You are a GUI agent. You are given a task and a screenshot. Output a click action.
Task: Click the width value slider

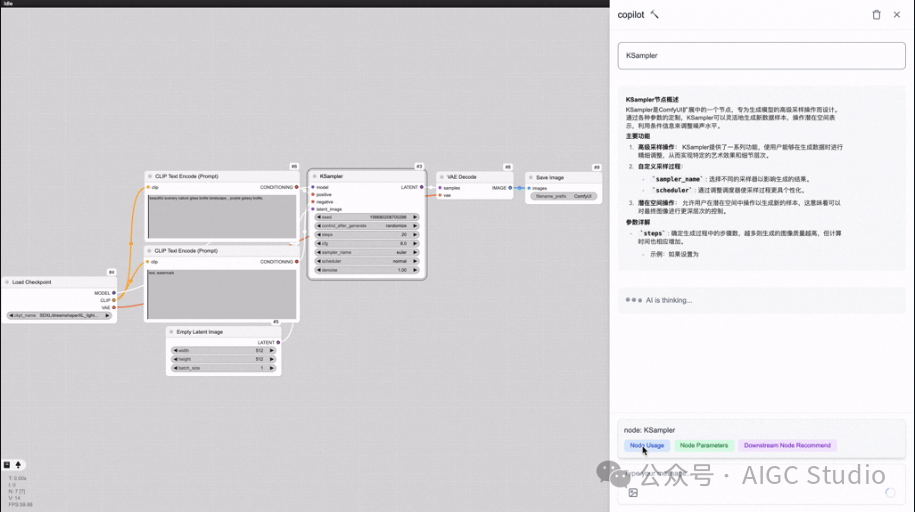coord(223,351)
